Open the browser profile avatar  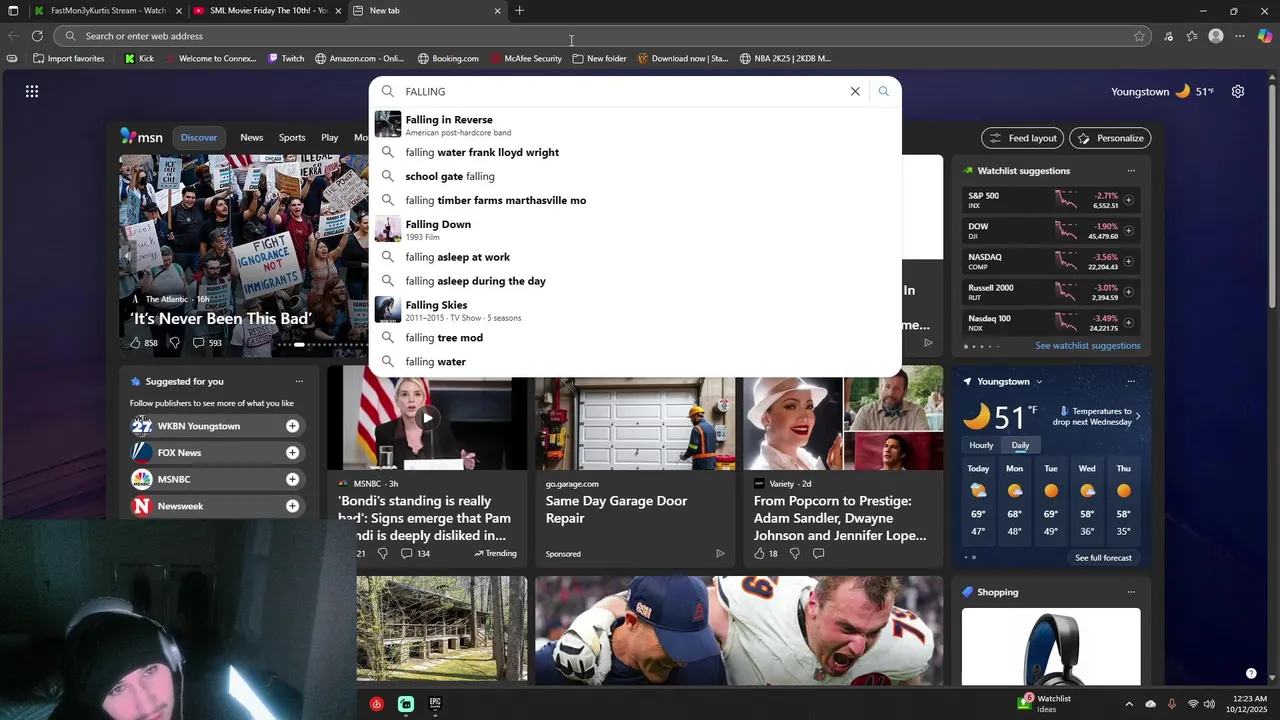pyautogui.click(x=1216, y=36)
